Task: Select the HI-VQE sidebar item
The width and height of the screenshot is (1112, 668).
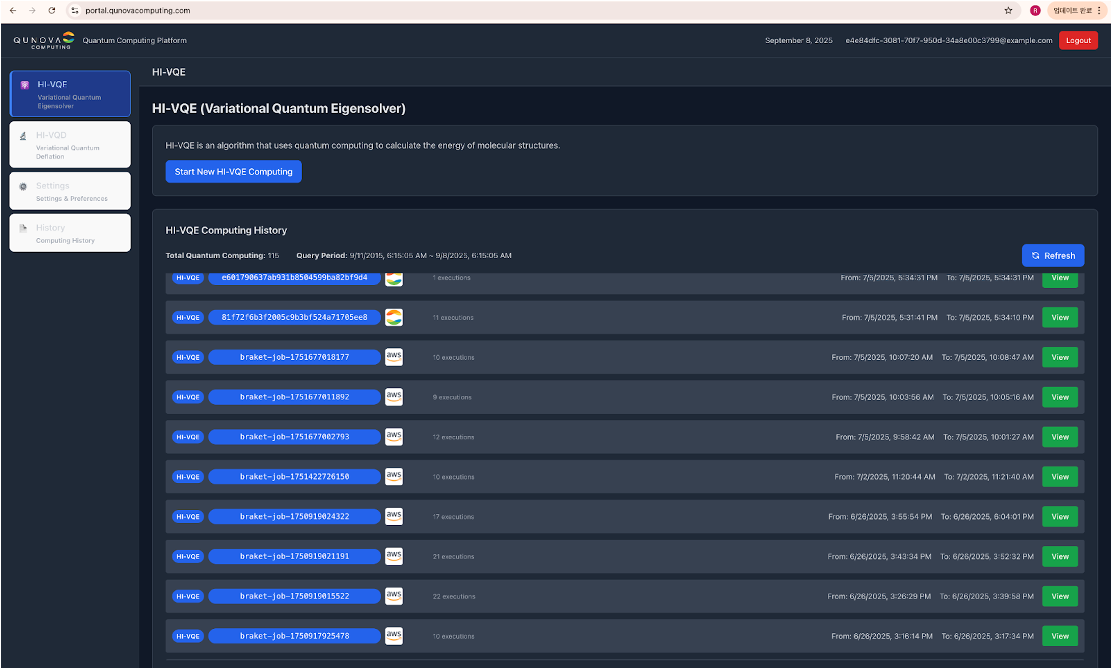Action: pyautogui.click(x=70, y=94)
